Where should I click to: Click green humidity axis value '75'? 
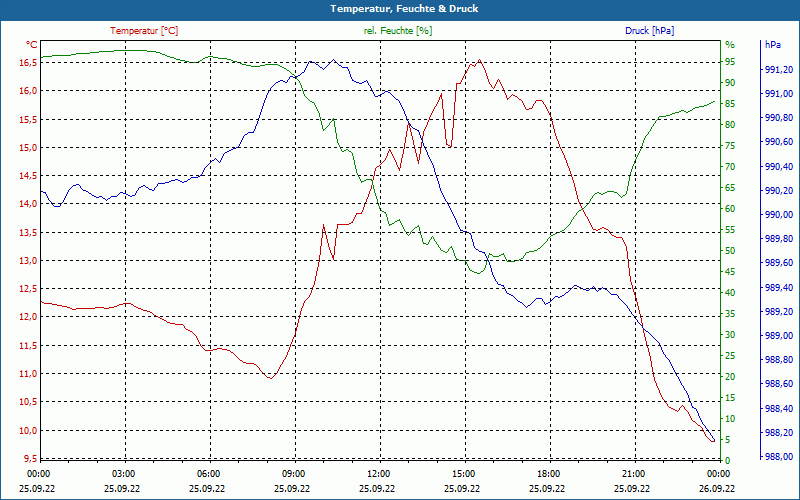point(730,146)
